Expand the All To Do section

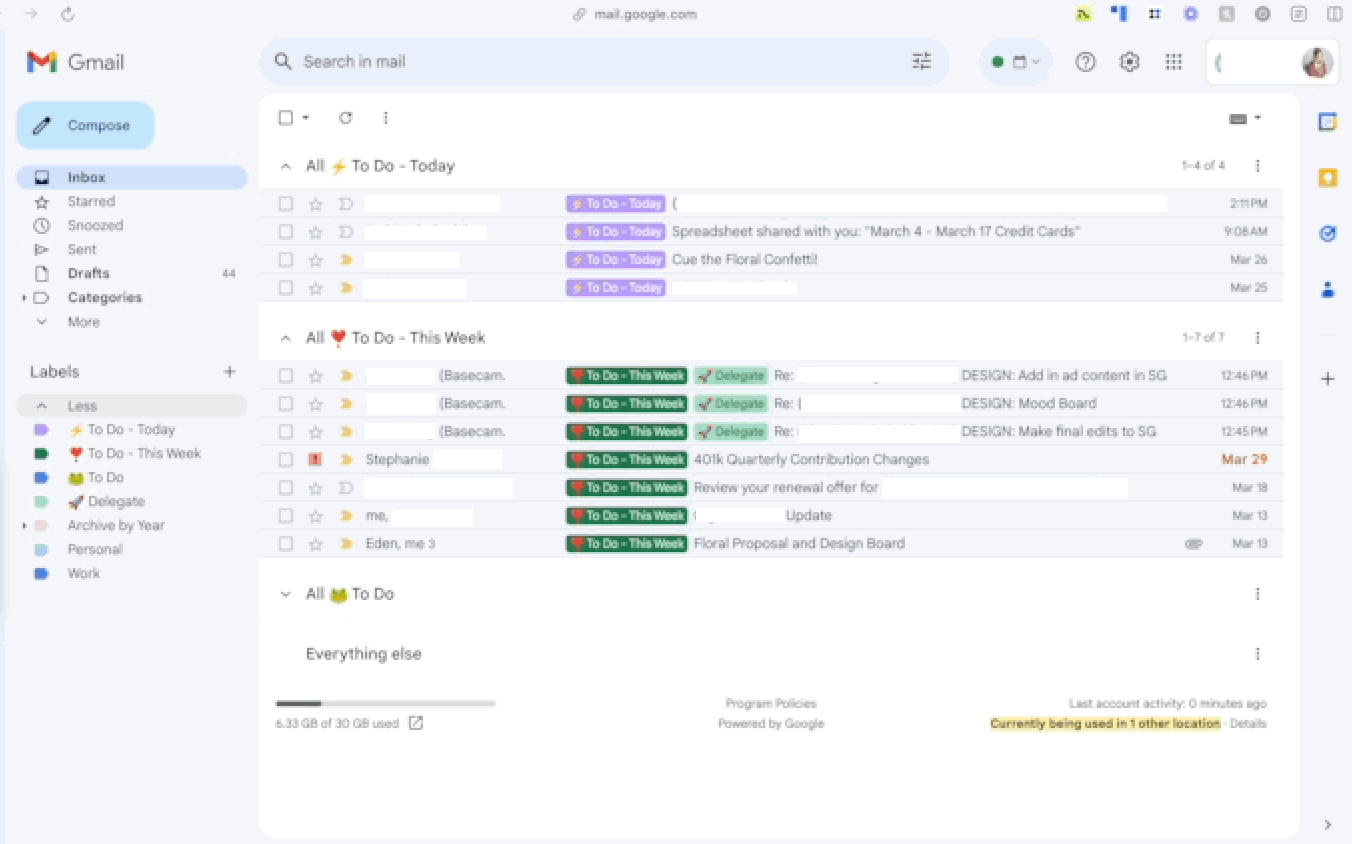[286, 594]
